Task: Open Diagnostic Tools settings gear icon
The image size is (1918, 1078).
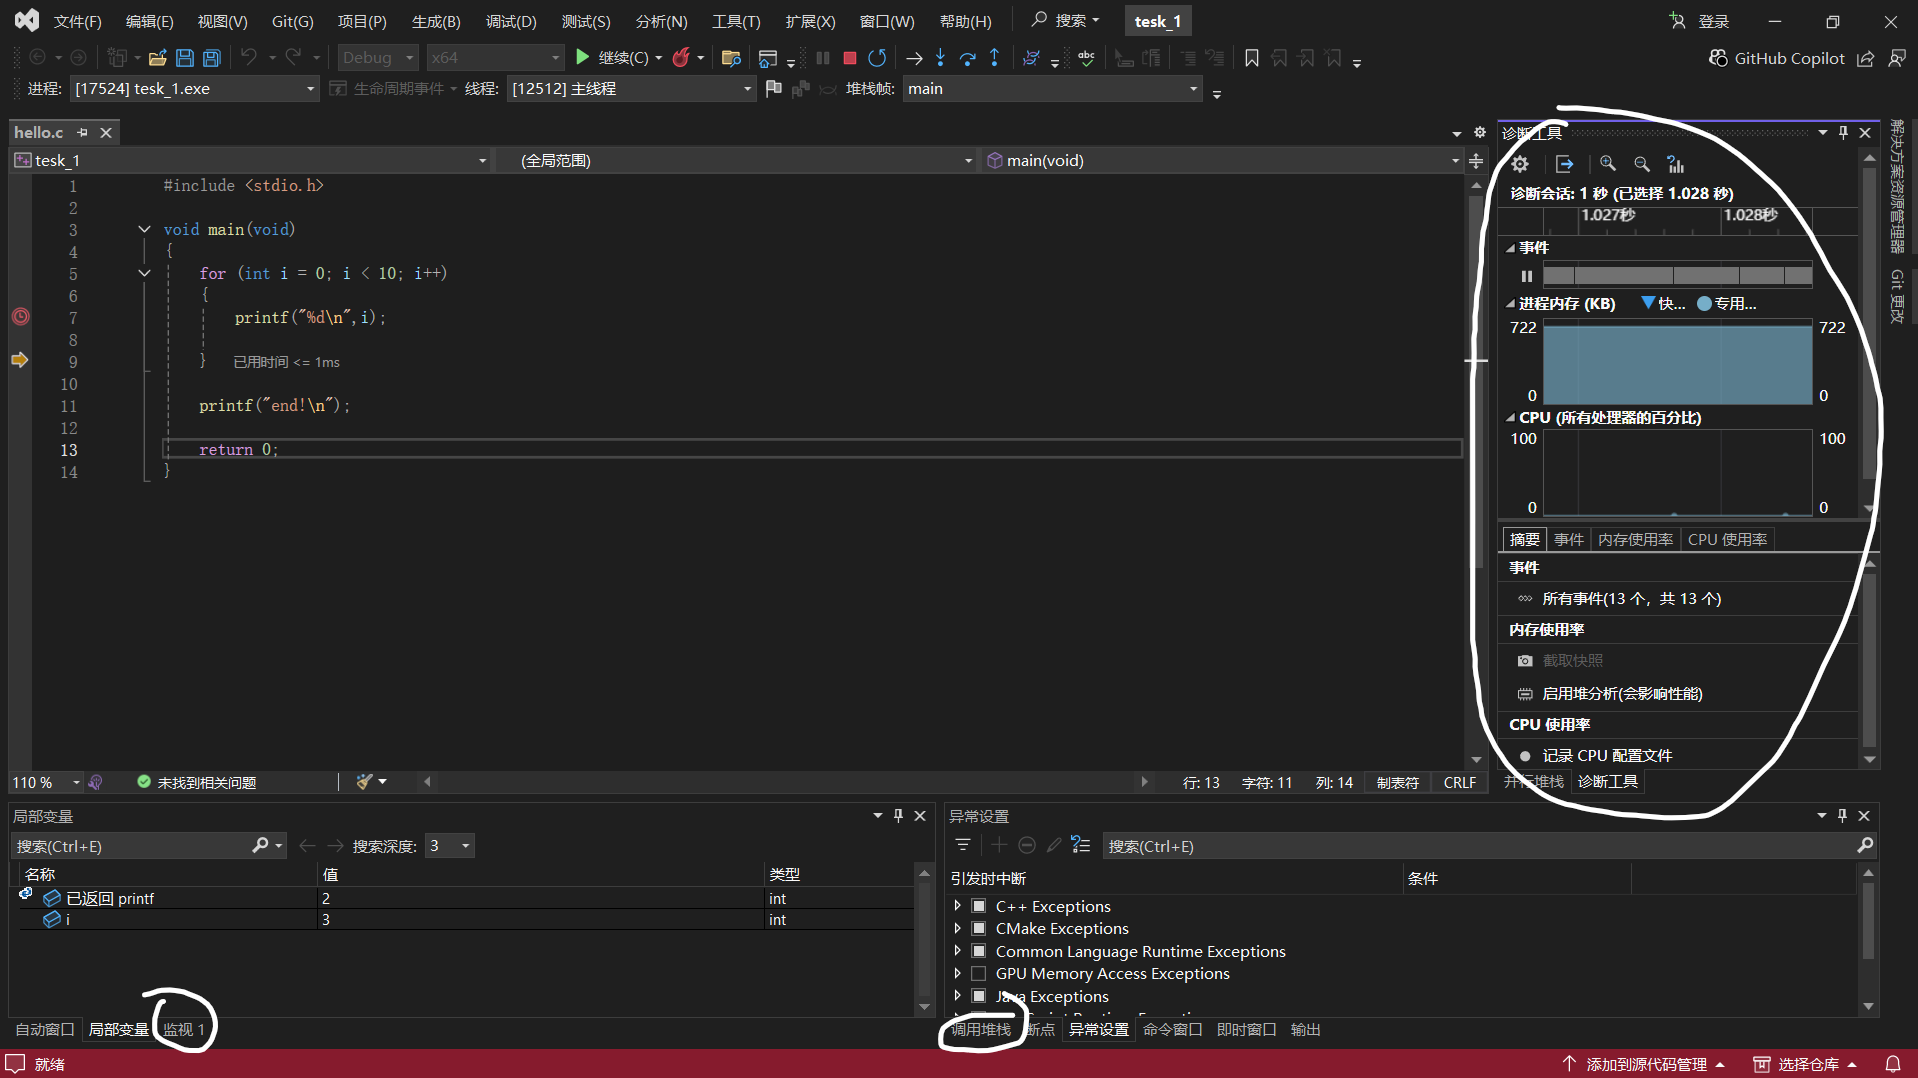Action: (1520, 164)
